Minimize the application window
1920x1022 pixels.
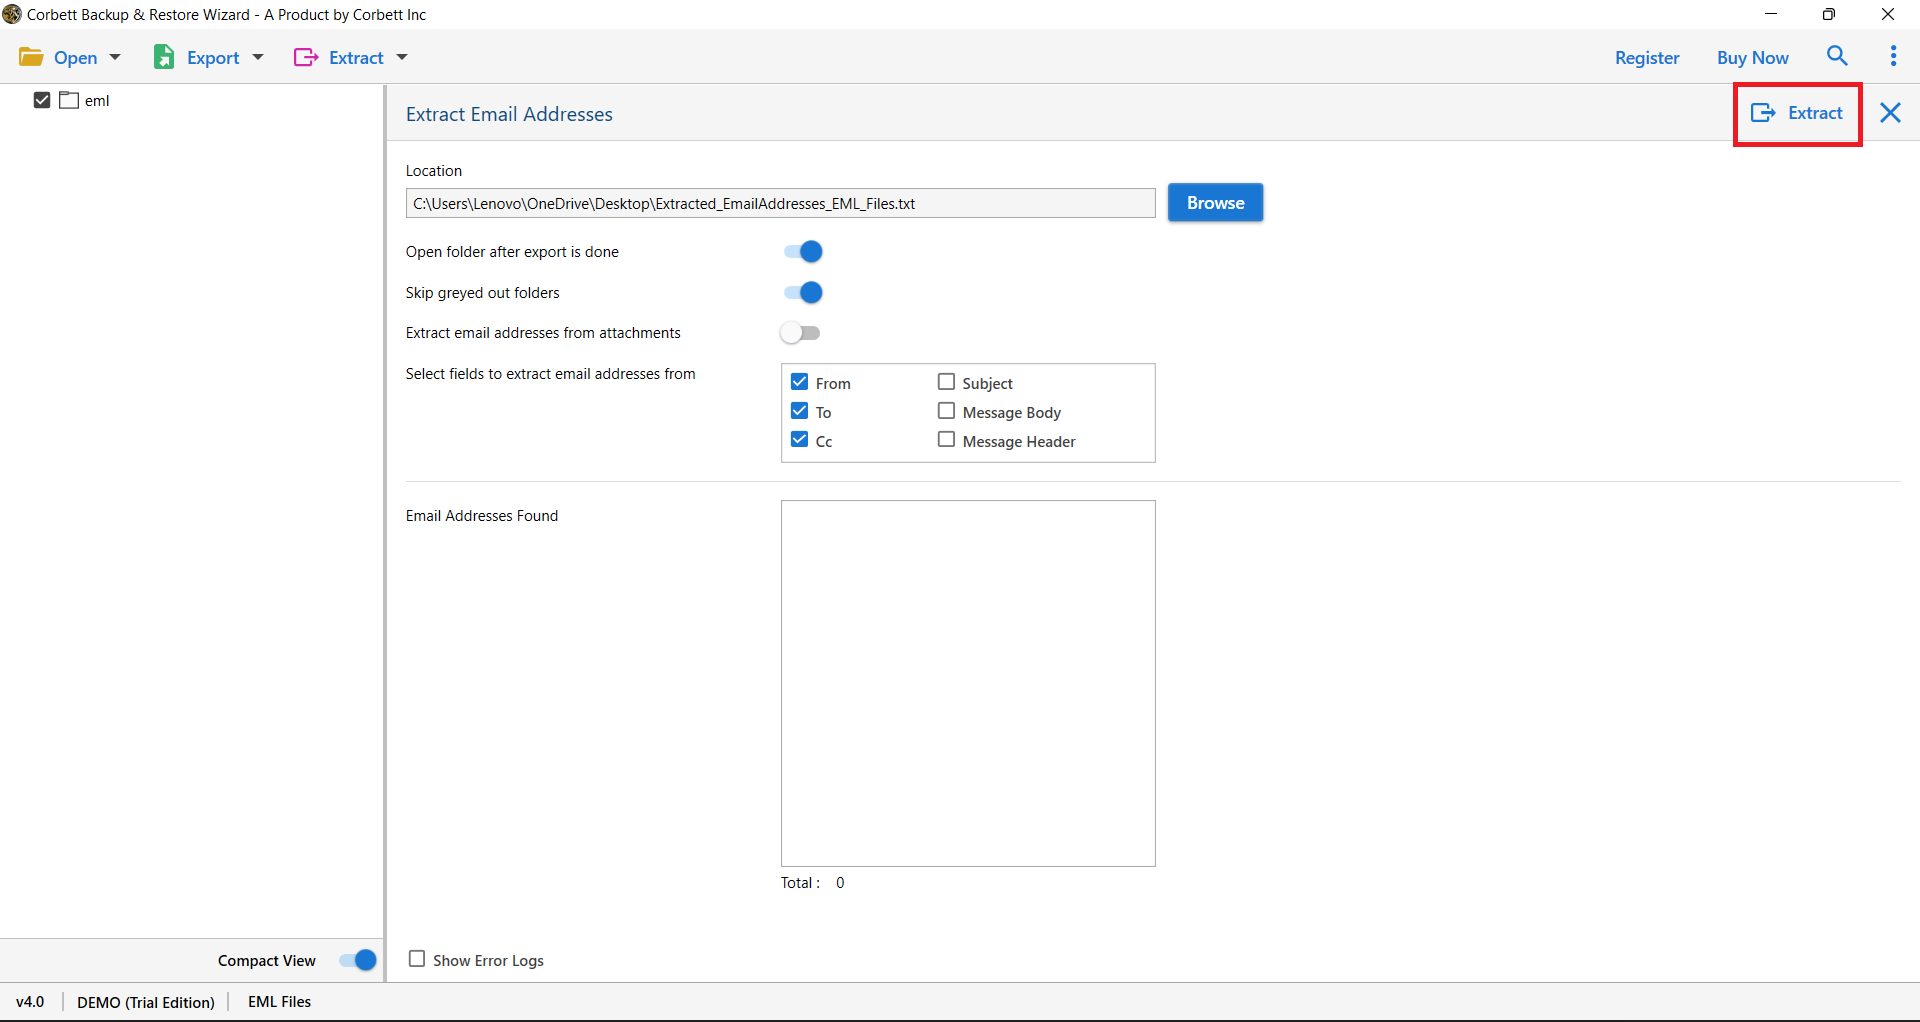point(1771,14)
